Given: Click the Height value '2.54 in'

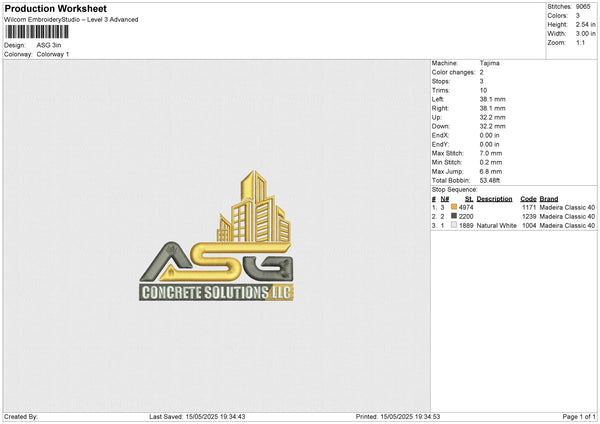Looking at the screenshot, I should click(x=585, y=24).
